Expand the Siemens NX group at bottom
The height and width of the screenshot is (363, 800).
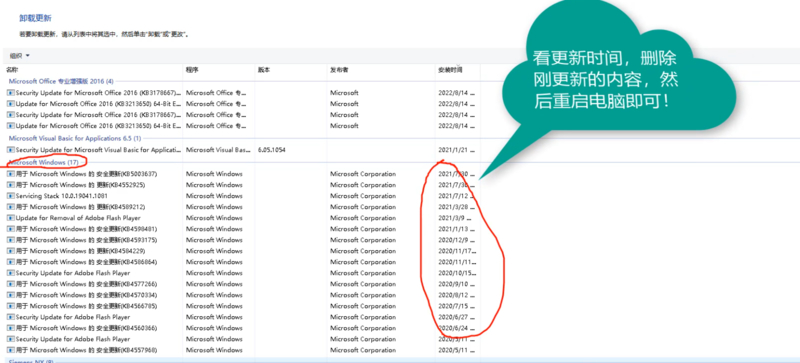31,361
